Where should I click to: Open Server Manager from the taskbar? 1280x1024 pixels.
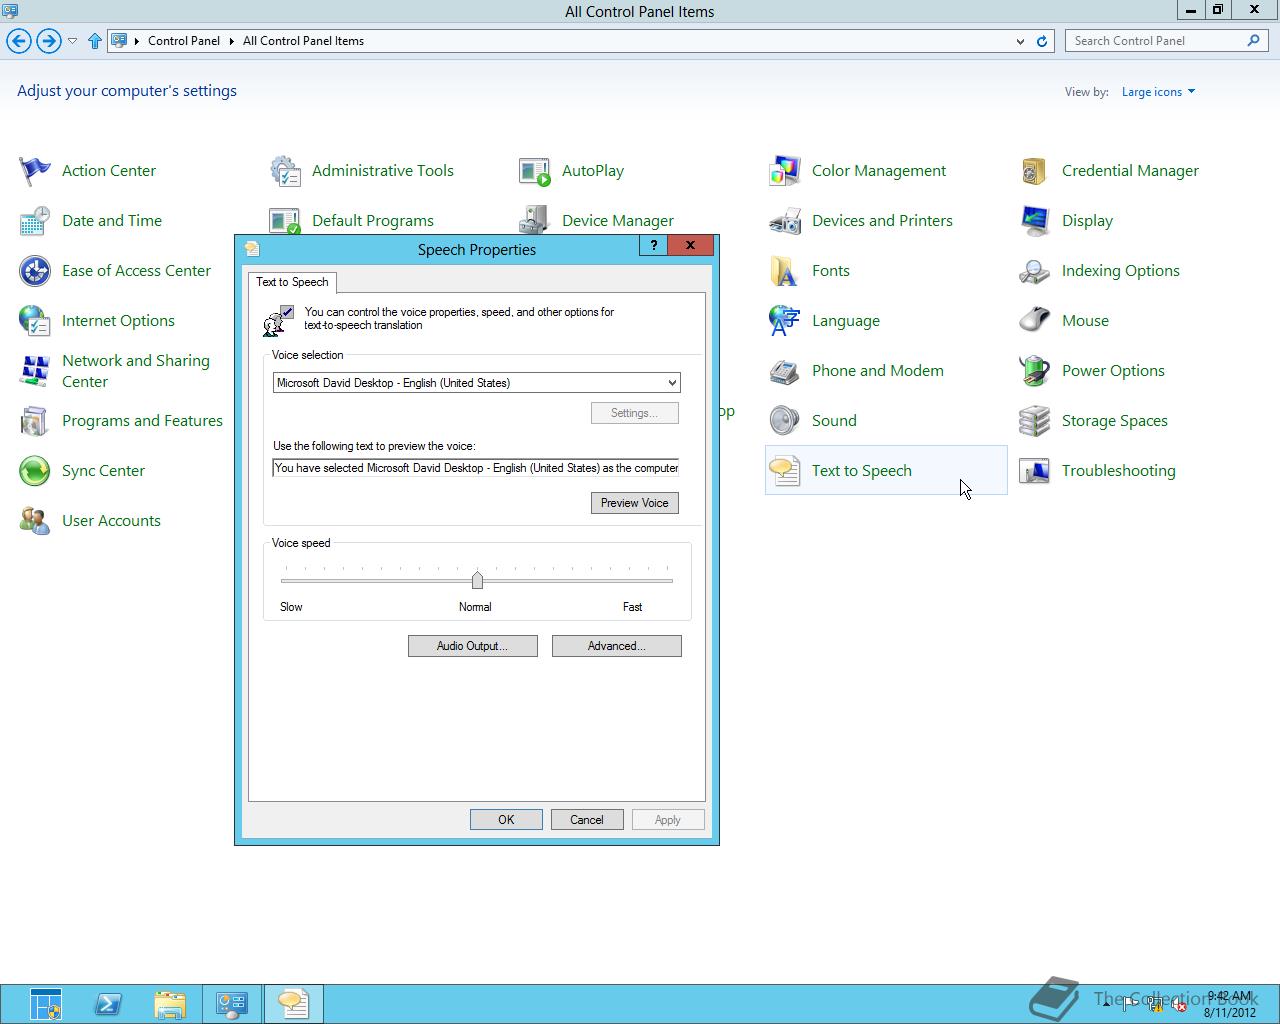46,1004
